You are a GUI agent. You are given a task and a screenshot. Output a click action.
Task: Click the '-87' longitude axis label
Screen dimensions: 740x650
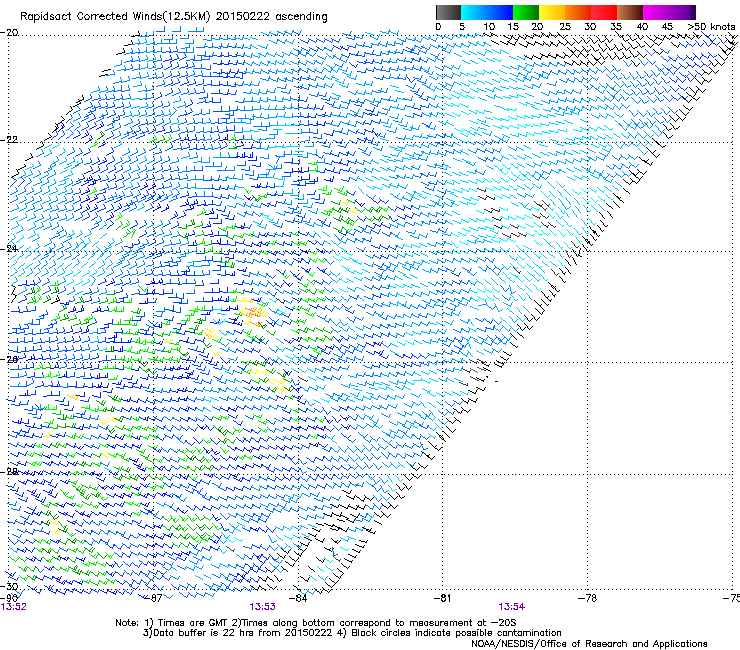152,598
